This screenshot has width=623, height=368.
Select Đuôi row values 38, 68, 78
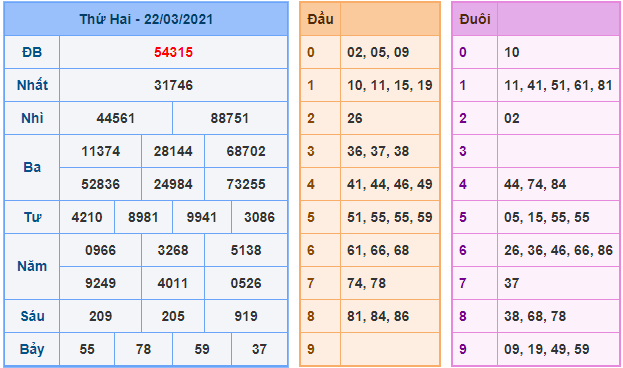click(x=535, y=316)
